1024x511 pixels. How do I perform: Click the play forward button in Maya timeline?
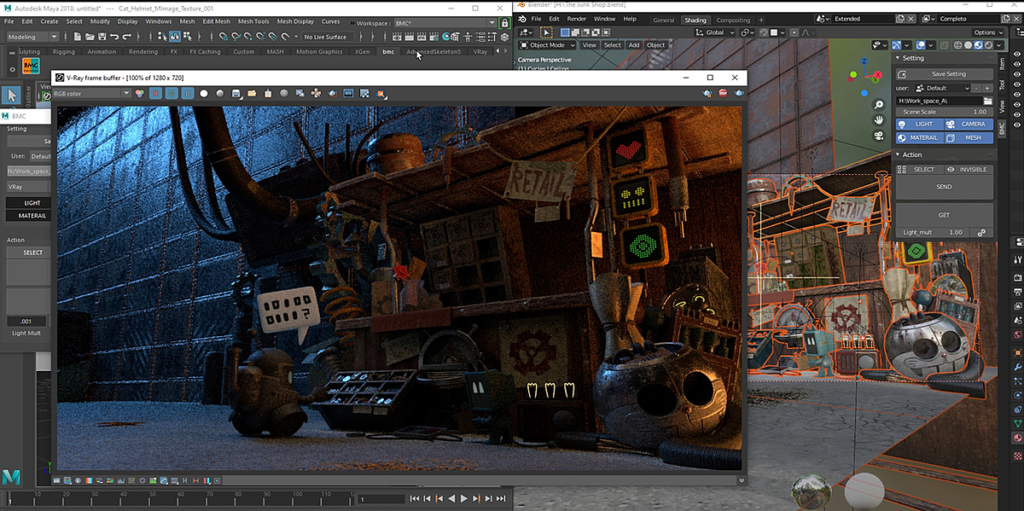click(x=464, y=499)
